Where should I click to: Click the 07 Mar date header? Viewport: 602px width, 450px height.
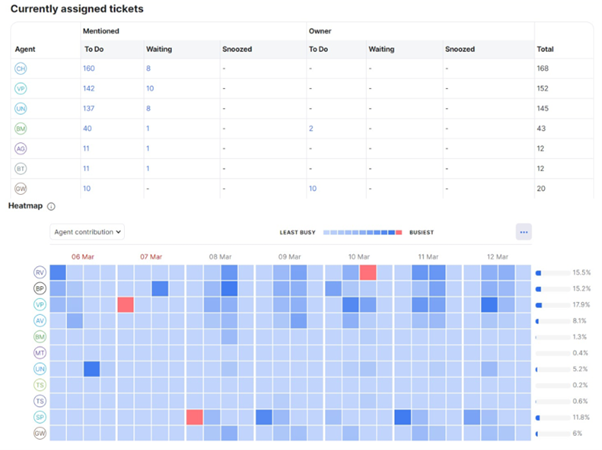(x=151, y=257)
